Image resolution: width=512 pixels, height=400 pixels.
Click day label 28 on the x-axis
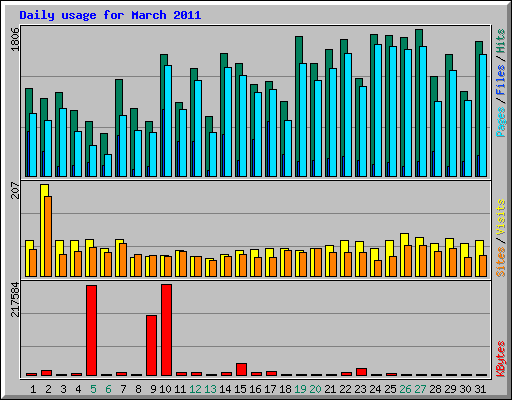click(435, 389)
